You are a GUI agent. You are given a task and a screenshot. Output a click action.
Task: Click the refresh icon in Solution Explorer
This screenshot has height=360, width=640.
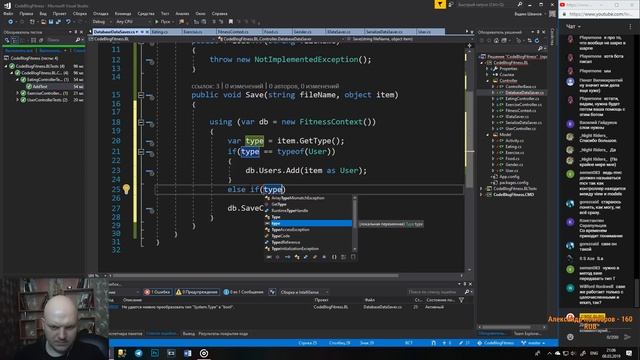pos(537,40)
